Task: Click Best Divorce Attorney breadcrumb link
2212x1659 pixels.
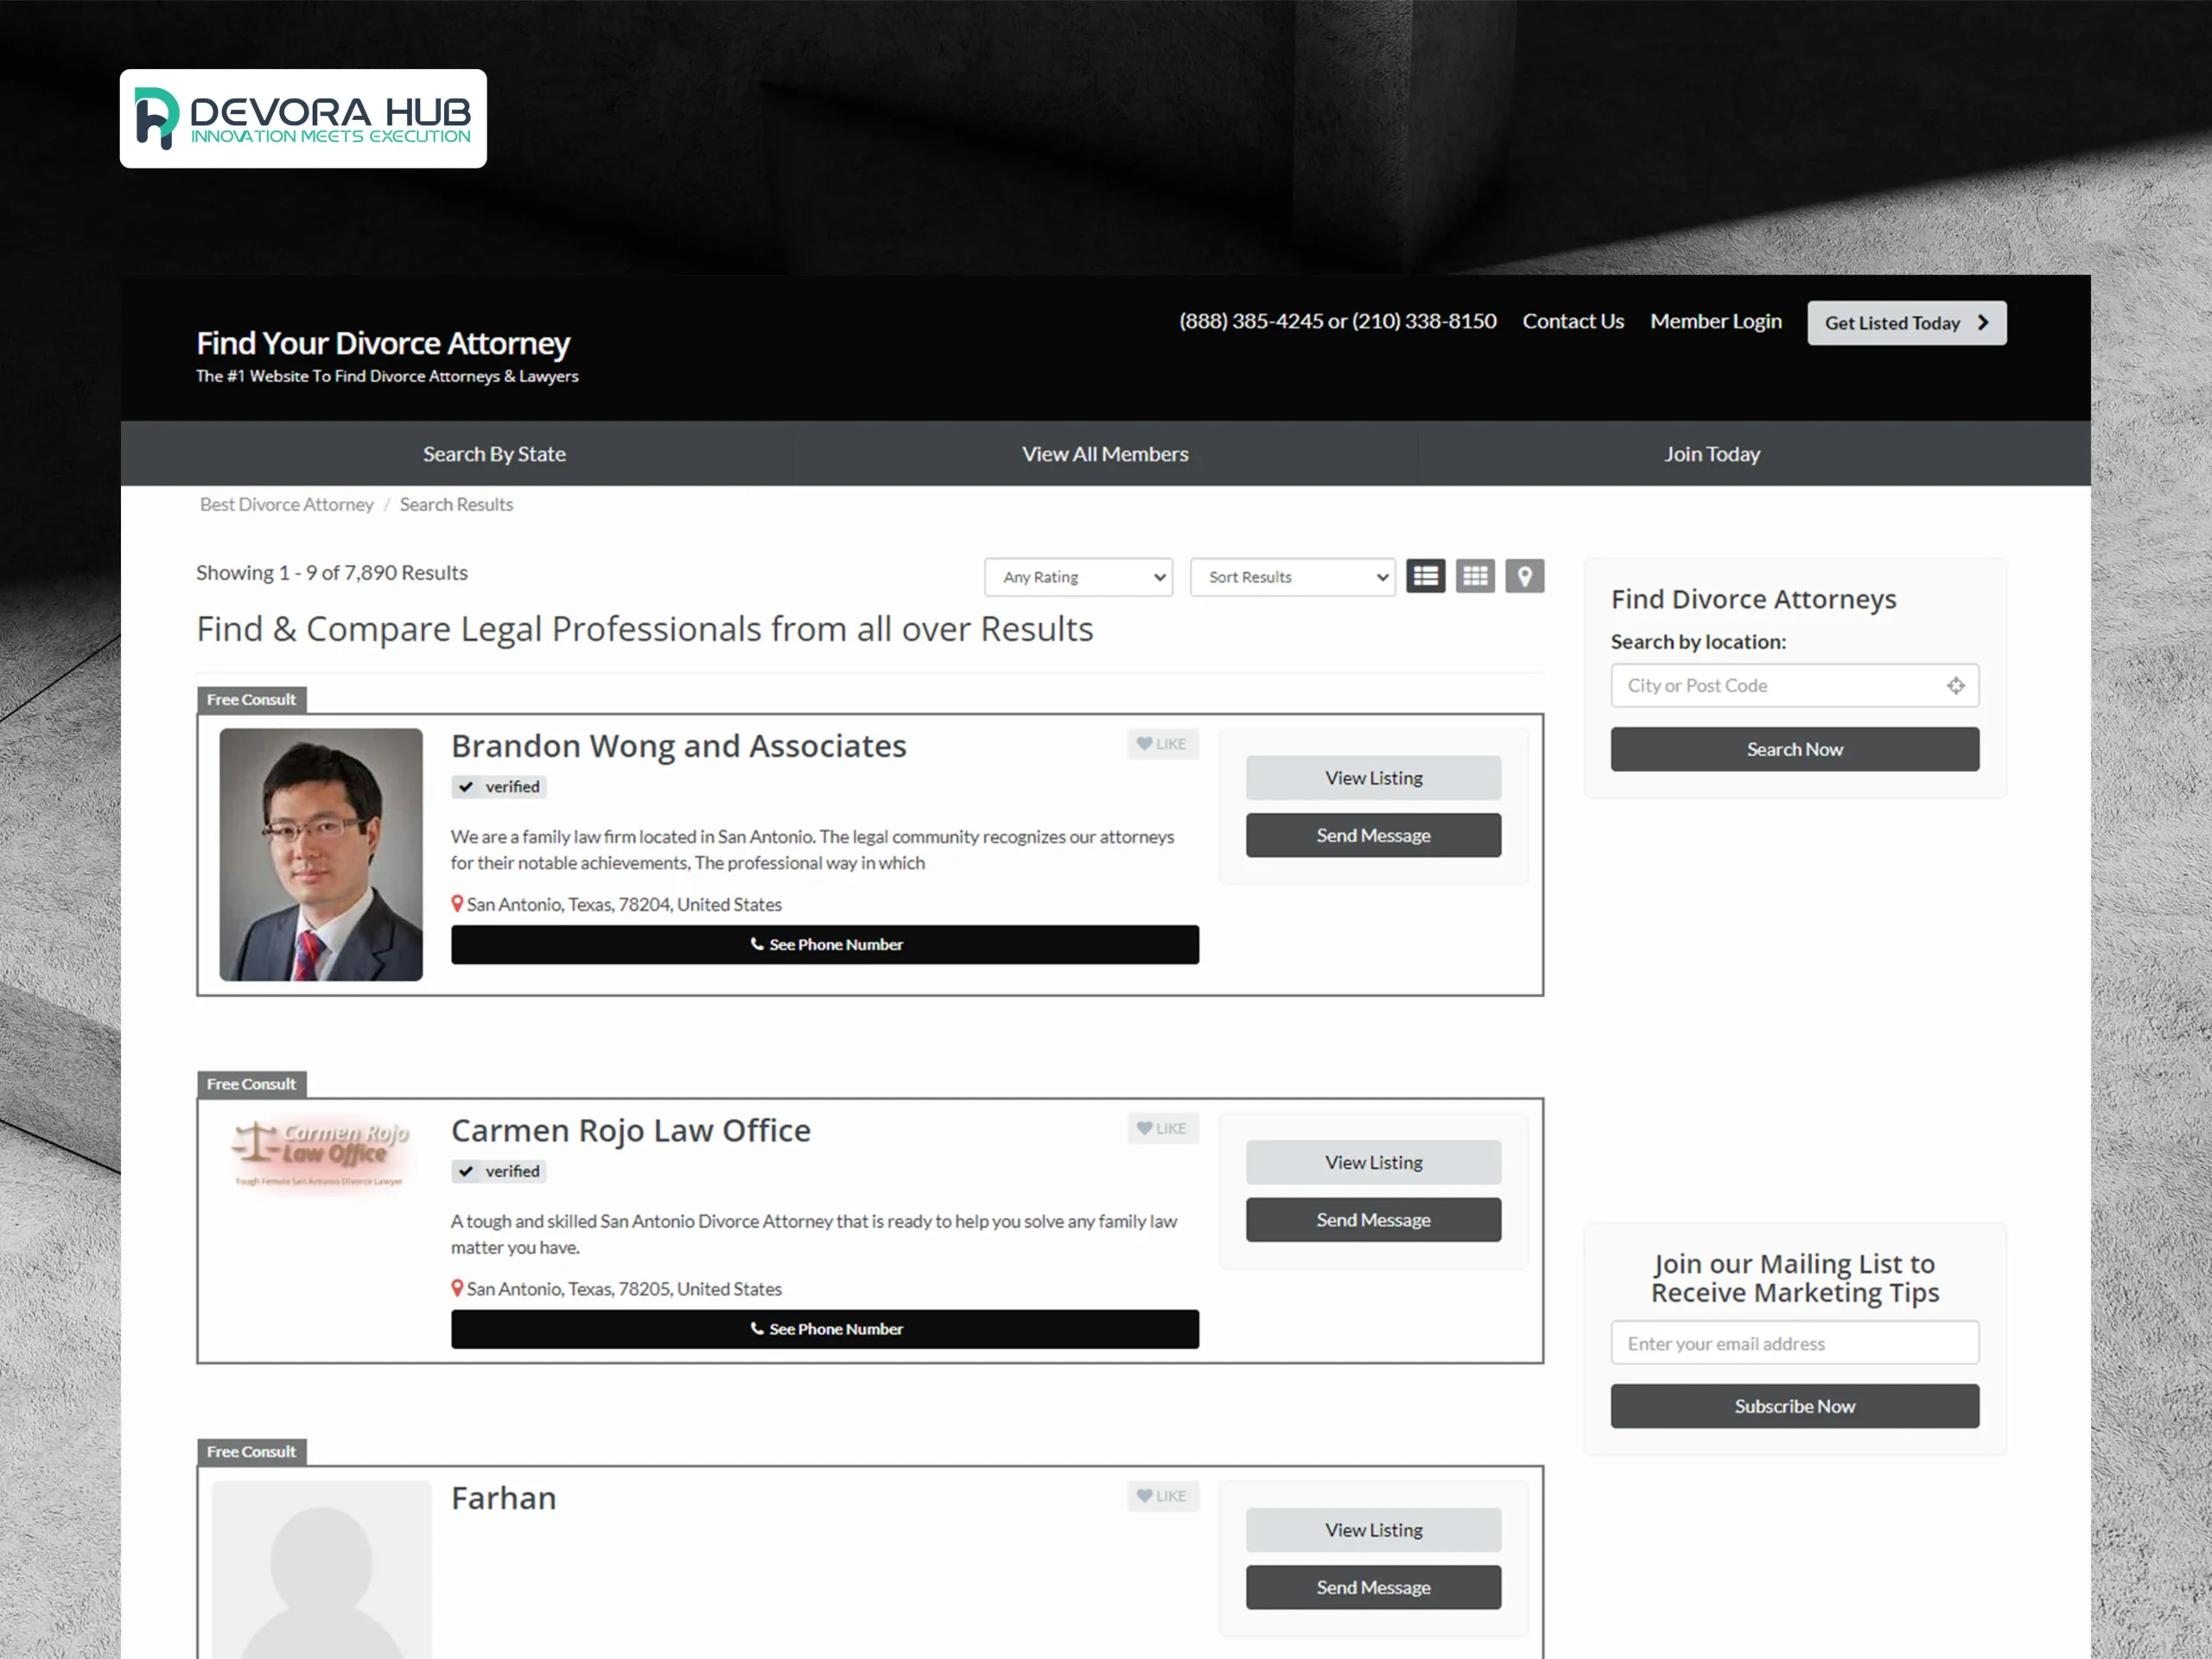Action: (286, 505)
